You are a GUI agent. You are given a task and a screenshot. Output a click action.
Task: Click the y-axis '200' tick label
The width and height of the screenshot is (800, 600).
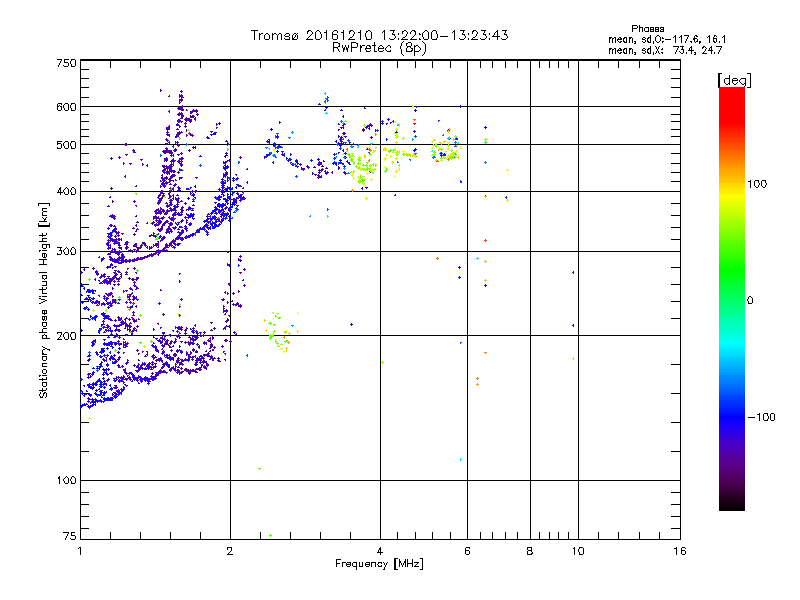tap(66, 336)
